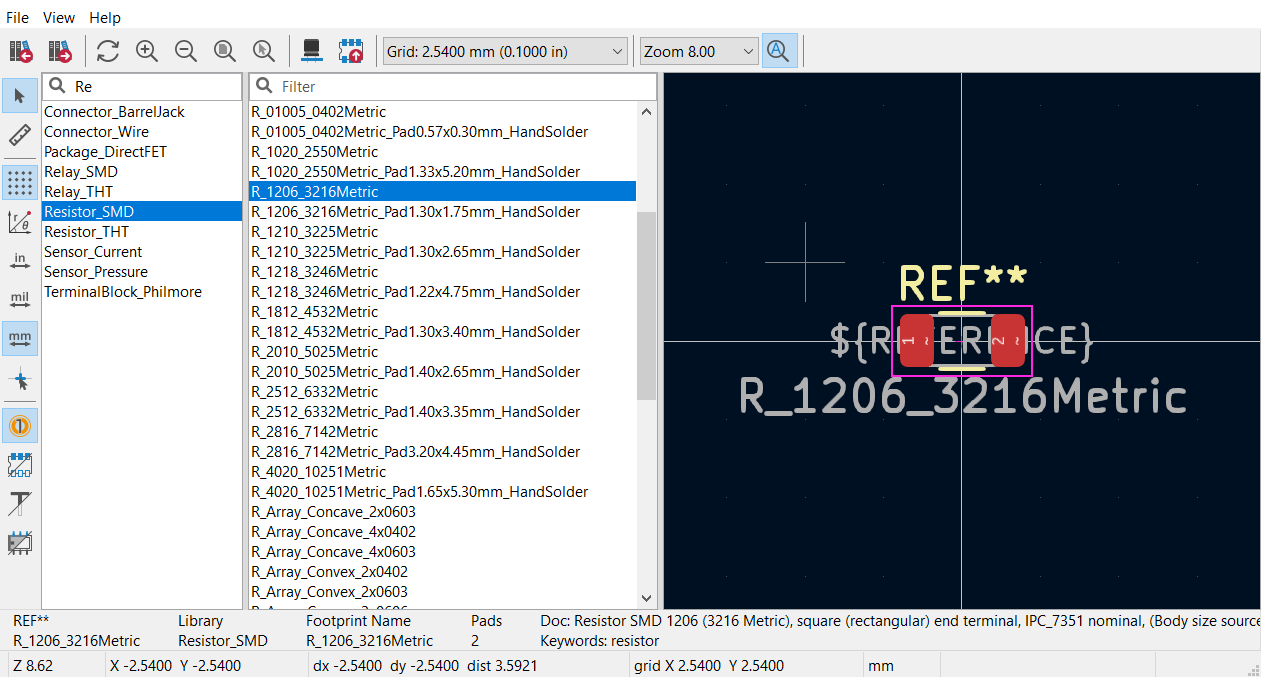Image resolution: width=1261 pixels, height=677 pixels.
Task: Open the Grid size dropdown
Action: coord(505,51)
